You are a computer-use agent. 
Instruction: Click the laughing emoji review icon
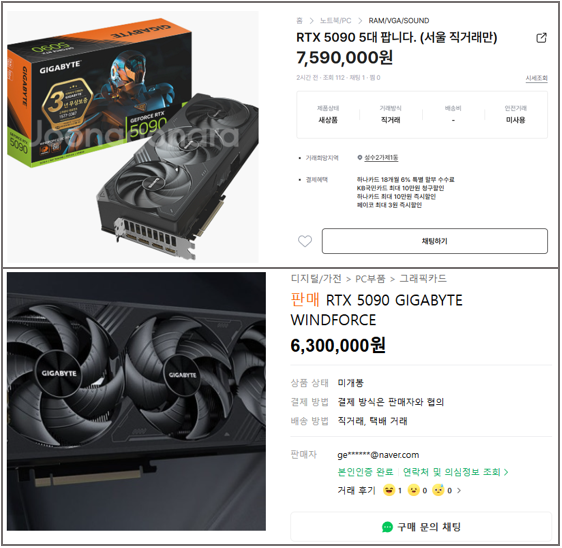coord(389,490)
